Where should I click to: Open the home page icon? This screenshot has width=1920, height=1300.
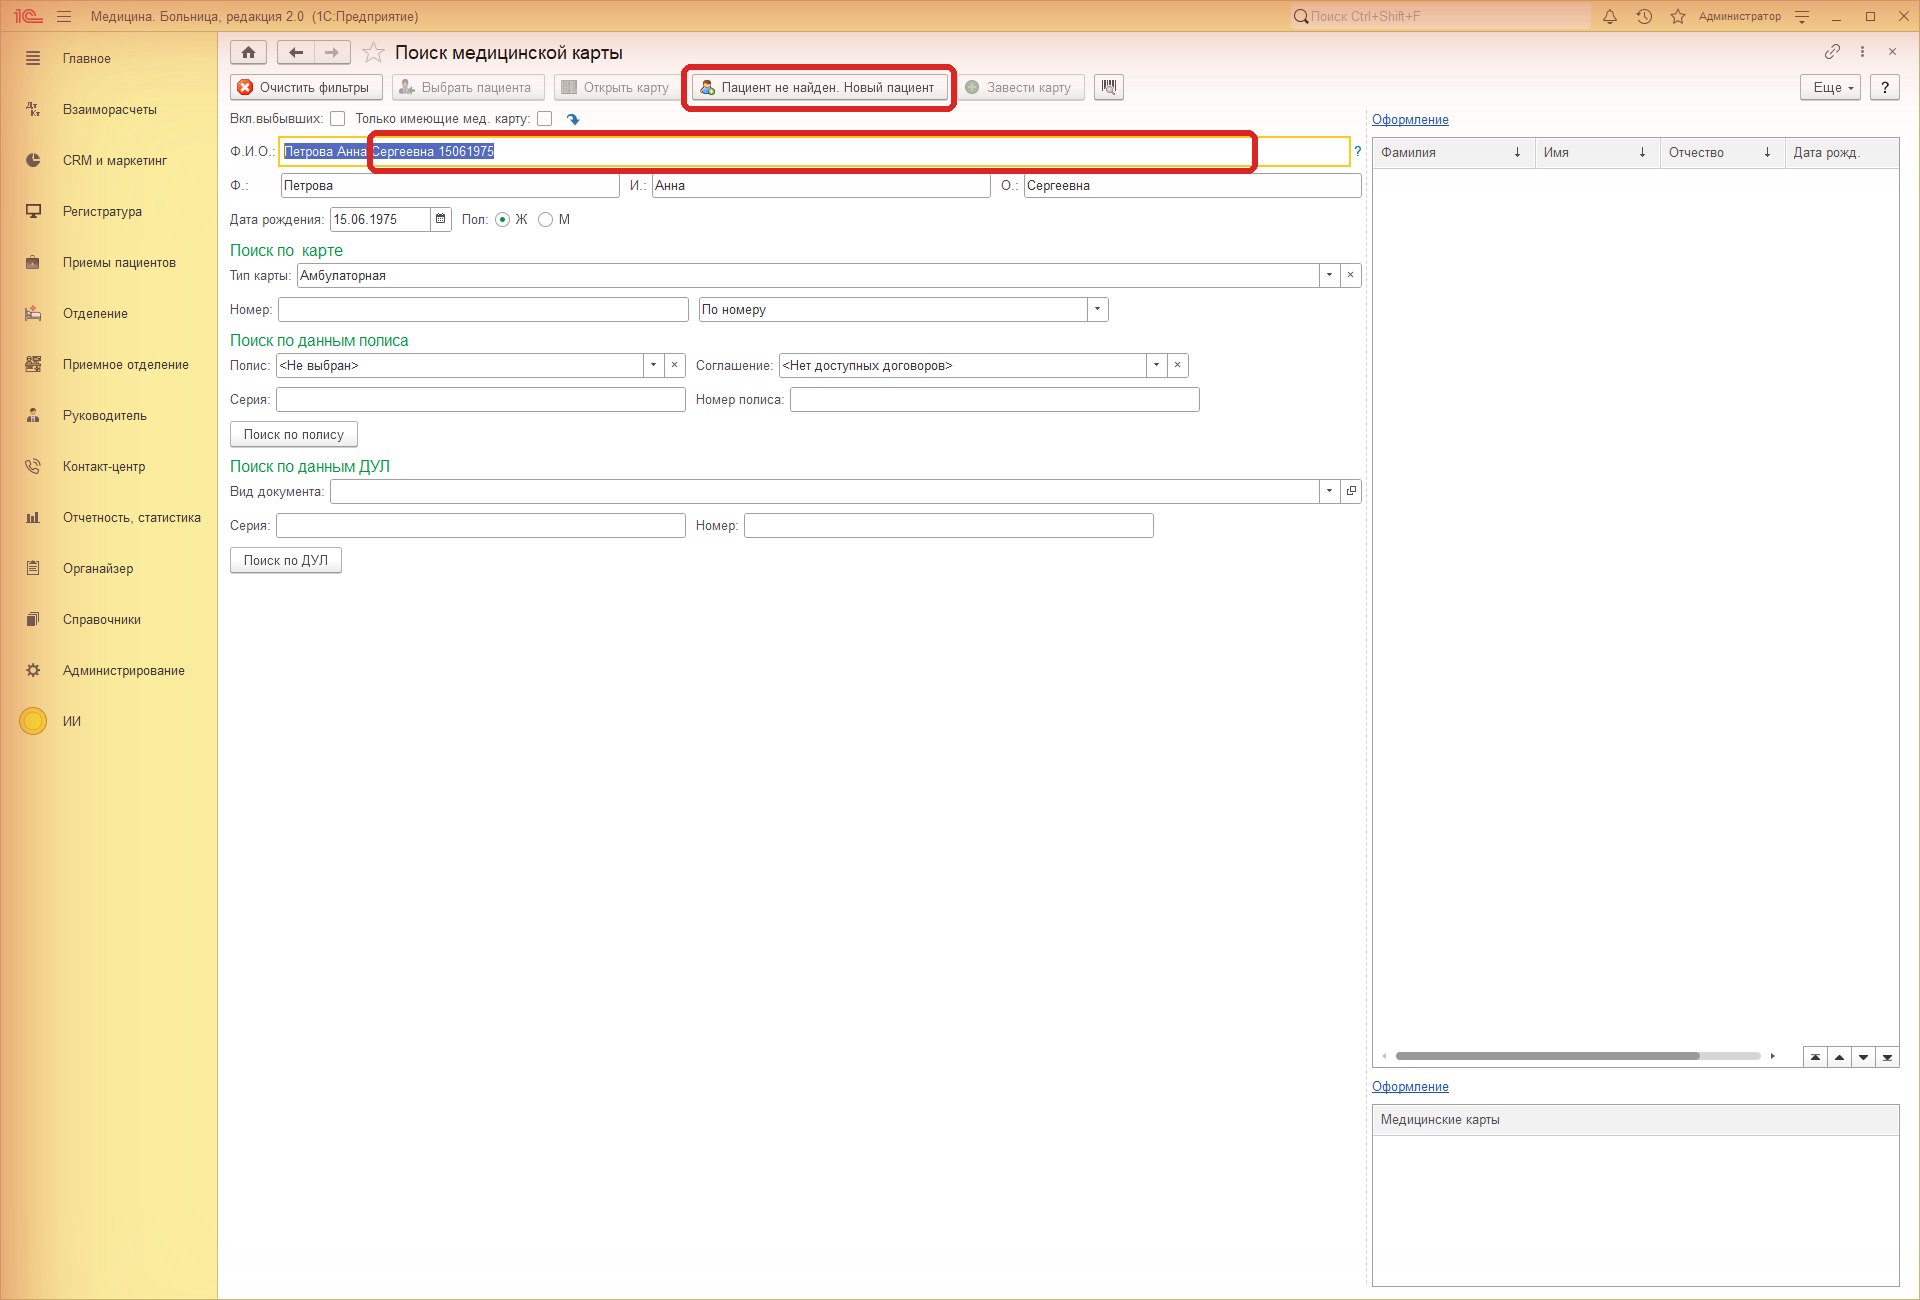[248, 53]
